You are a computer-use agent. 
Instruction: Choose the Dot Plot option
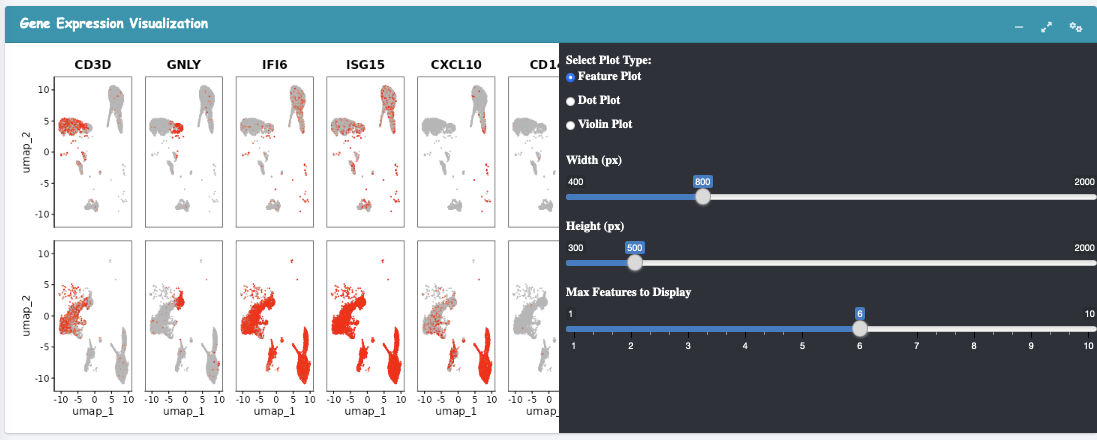coord(571,101)
